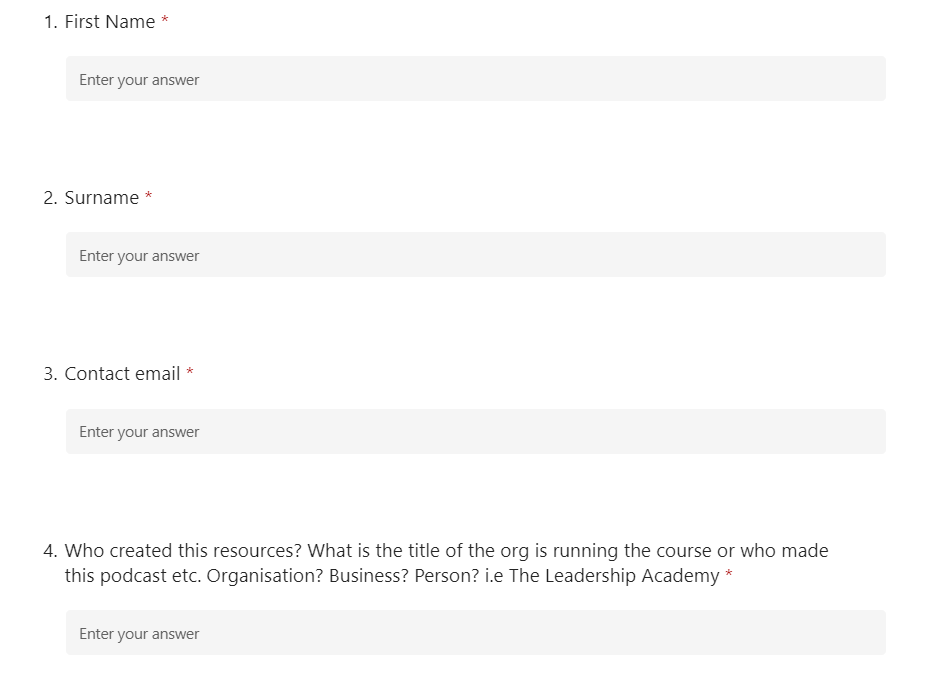Focus the Surname answer field

[x=476, y=255]
